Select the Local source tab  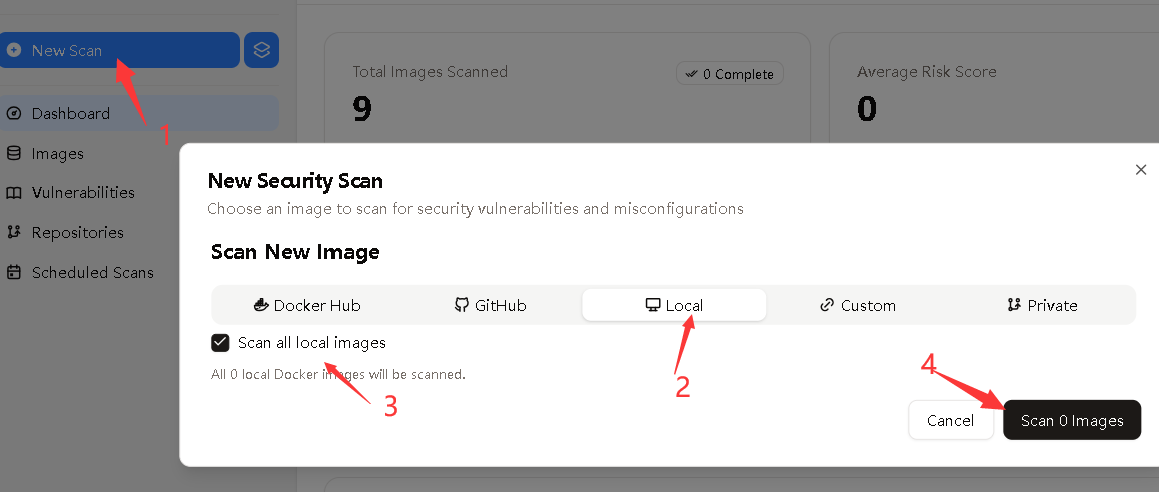tap(674, 305)
